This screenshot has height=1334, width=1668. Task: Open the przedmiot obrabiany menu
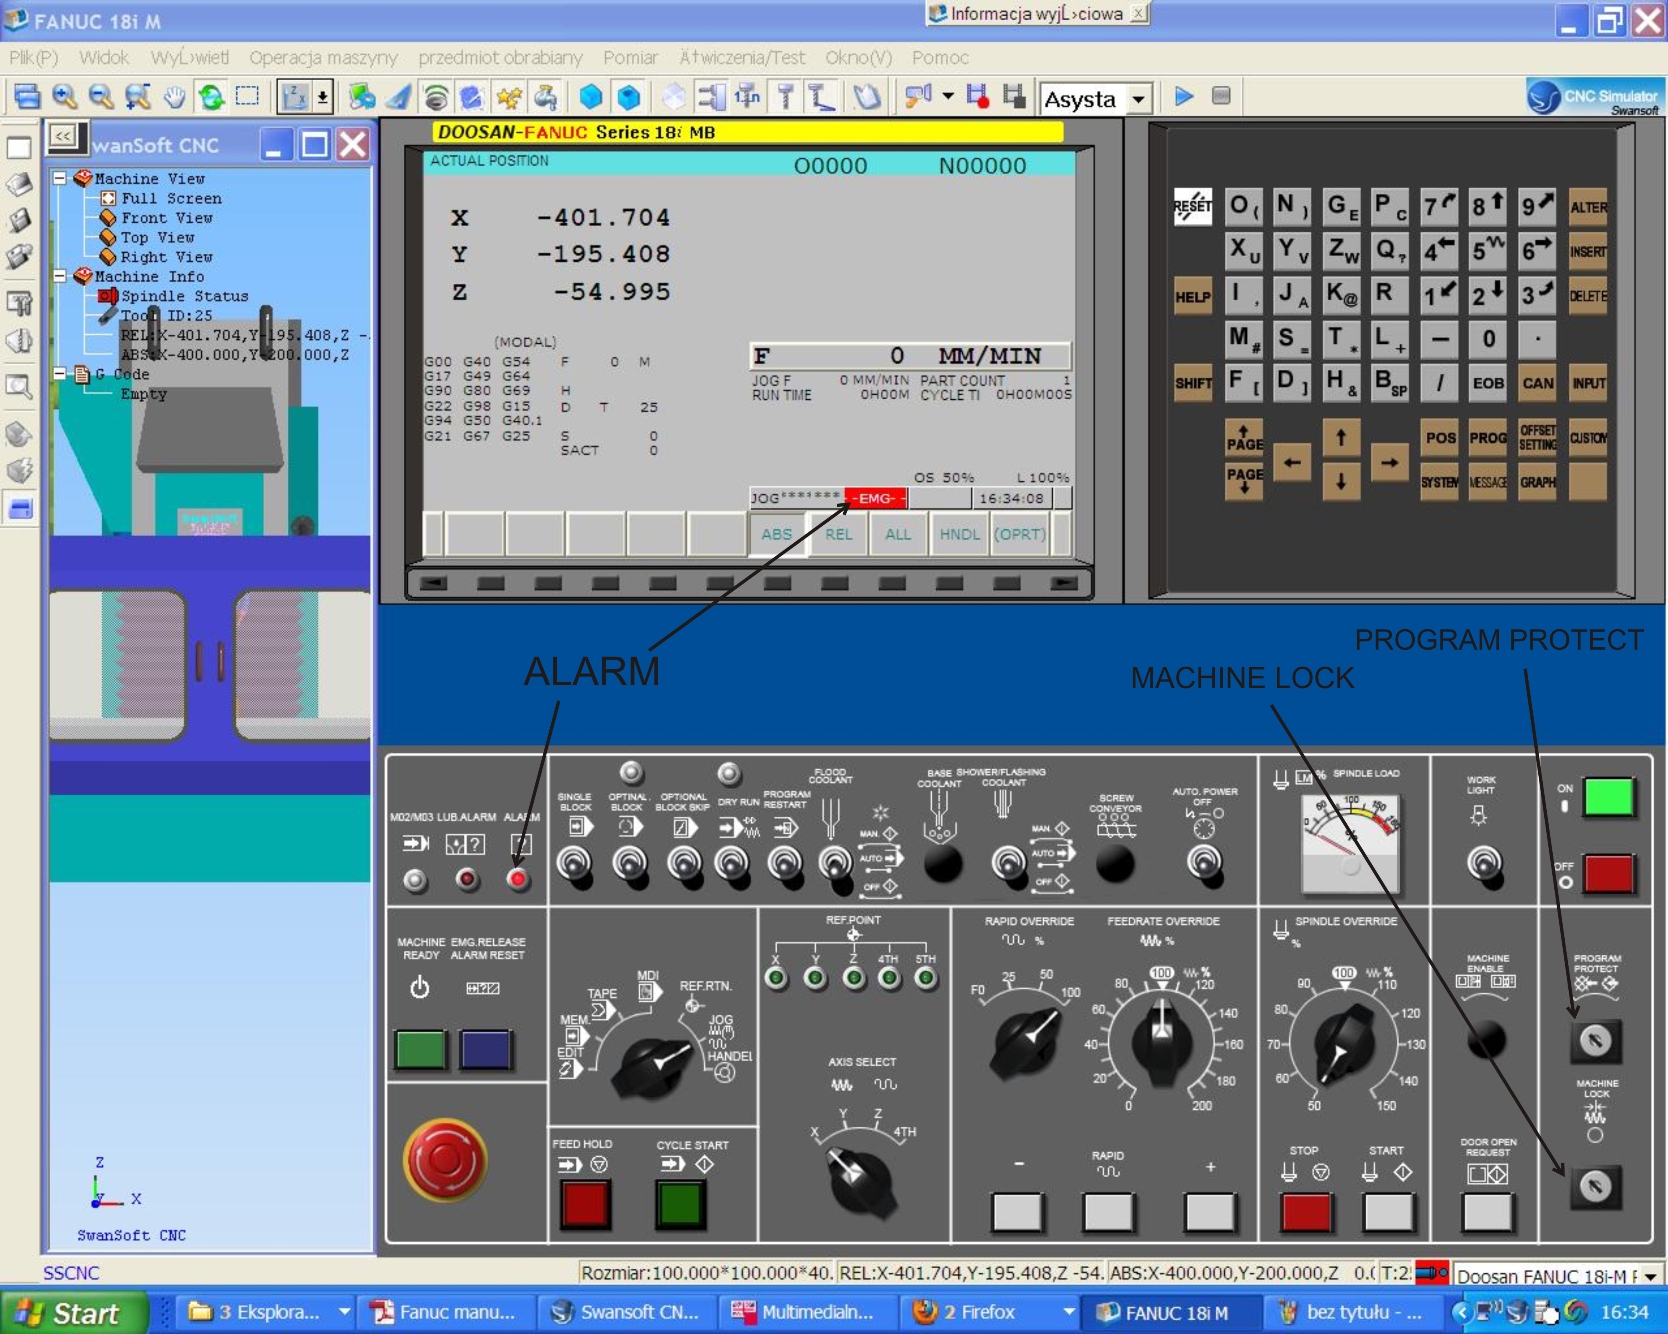click(x=500, y=58)
